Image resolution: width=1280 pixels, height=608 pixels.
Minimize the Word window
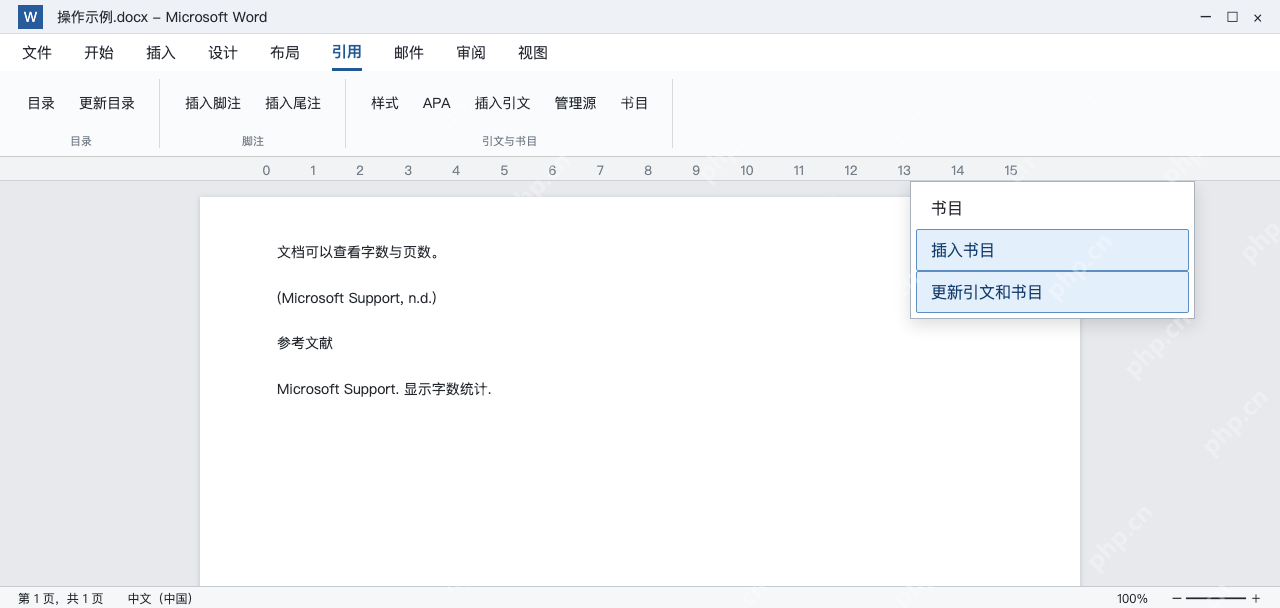tap(1206, 17)
